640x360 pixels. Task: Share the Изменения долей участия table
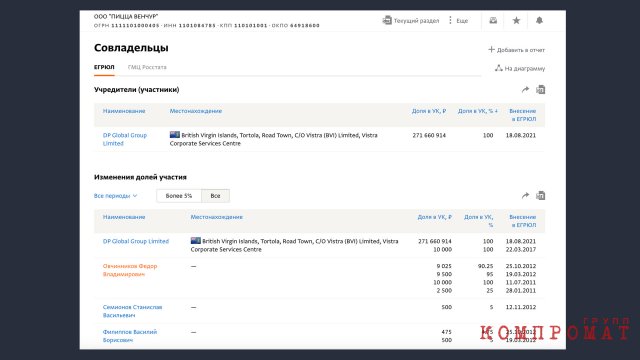tap(525, 196)
